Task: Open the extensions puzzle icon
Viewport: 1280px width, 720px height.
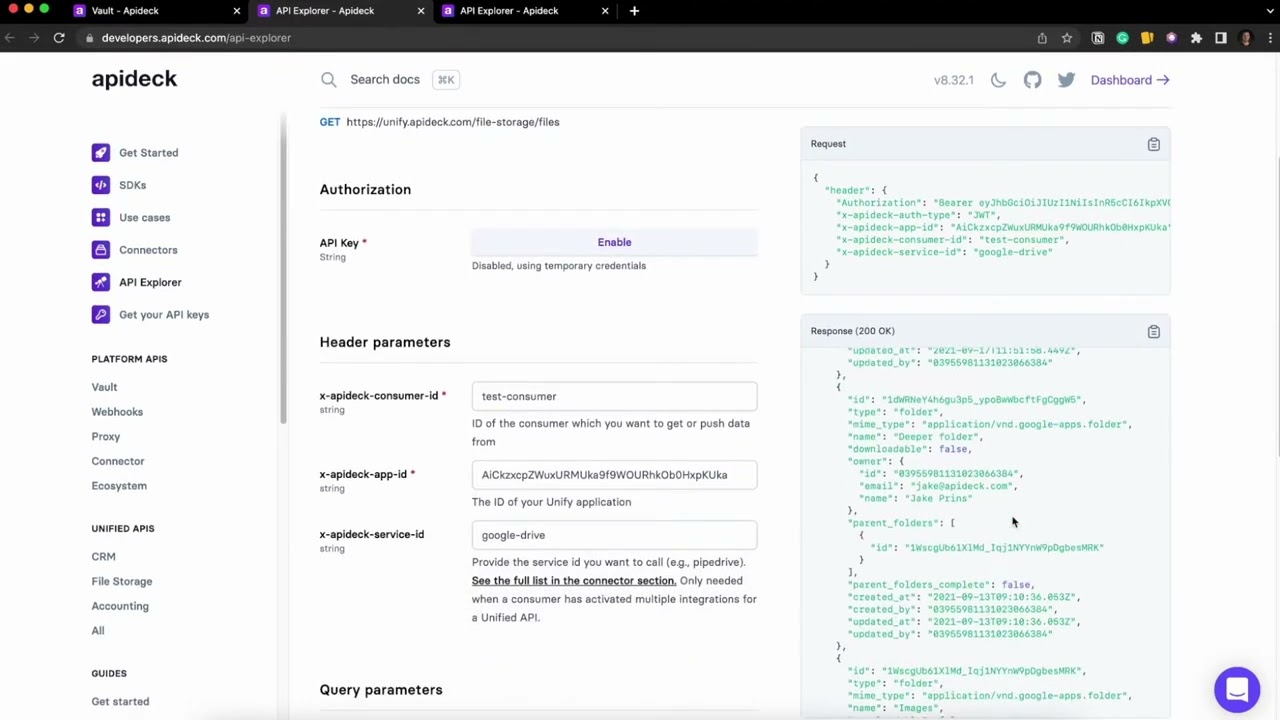Action: (x=1196, y=38)
